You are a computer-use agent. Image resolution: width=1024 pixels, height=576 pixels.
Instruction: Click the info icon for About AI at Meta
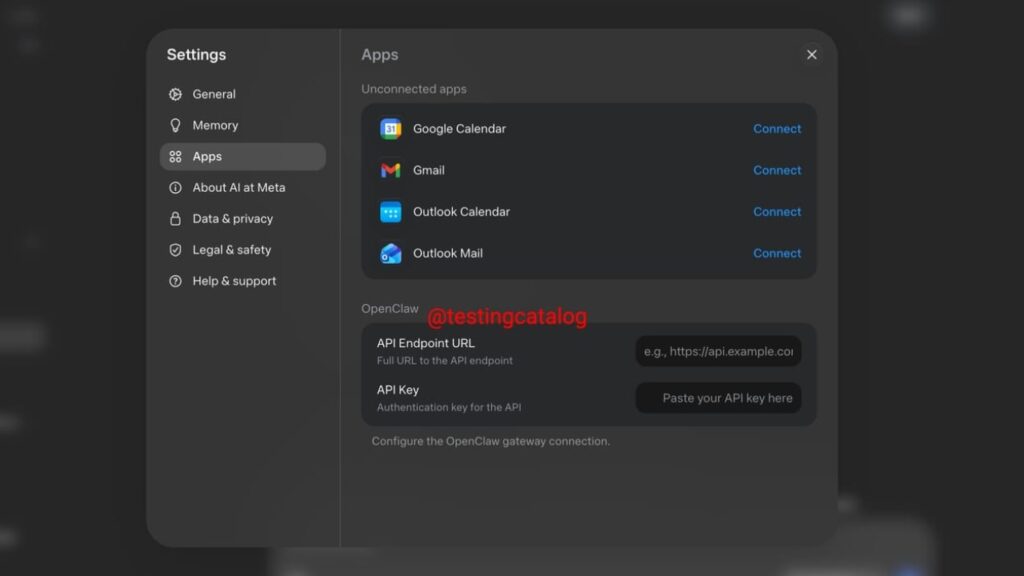tap(176, 187)
